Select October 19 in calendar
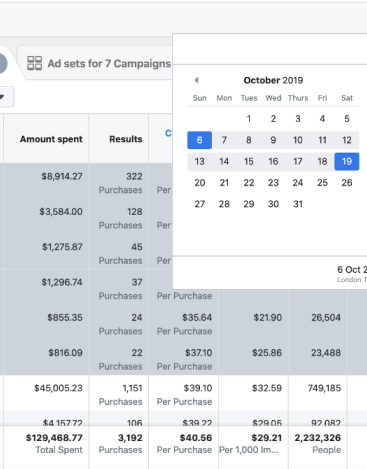367x469 pixels. coord(347,161)
